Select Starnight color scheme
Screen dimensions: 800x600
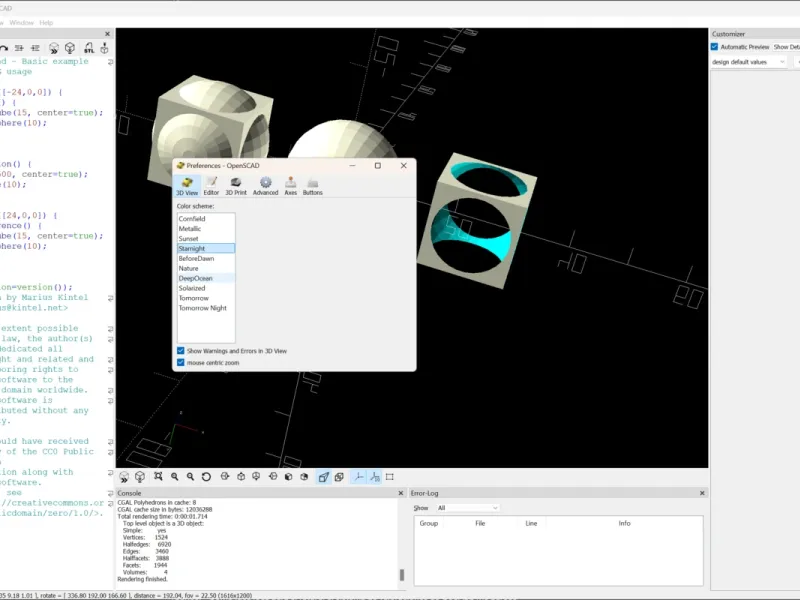pos(206,248)
